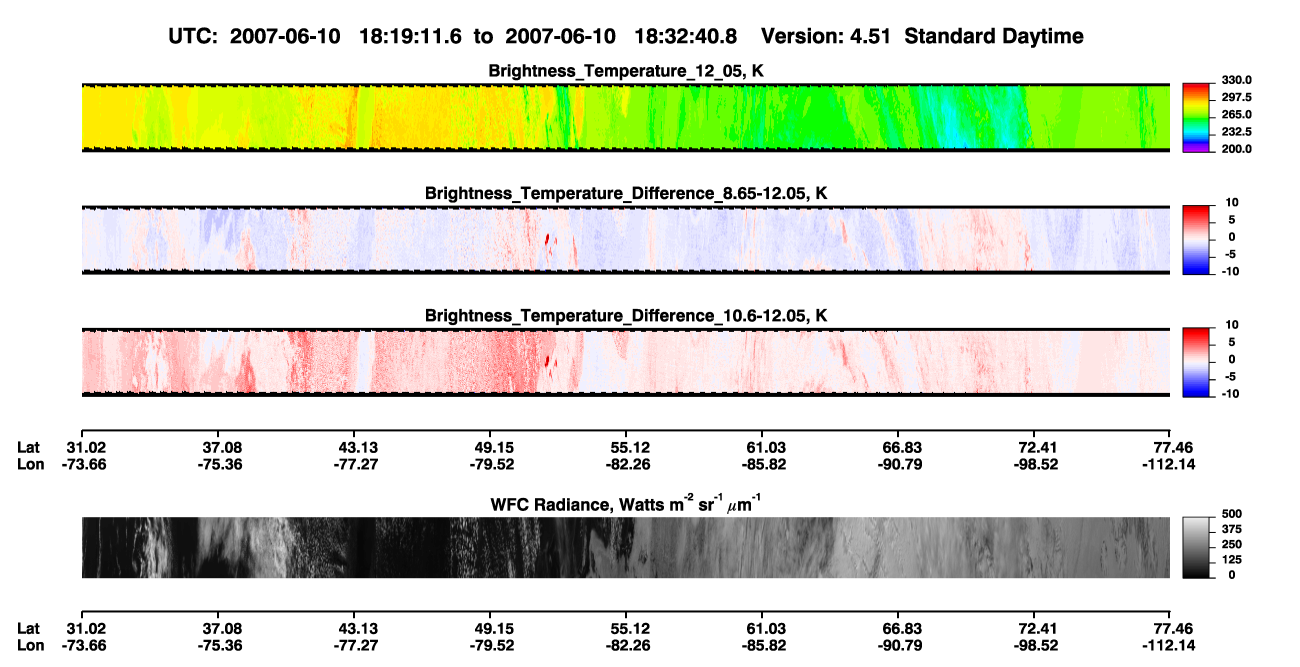Viewport: 1300px width, 667px height.
Task: Click the 10 tick on the 8.65-12.05 color bar
Action: (x=1230, y=202)
